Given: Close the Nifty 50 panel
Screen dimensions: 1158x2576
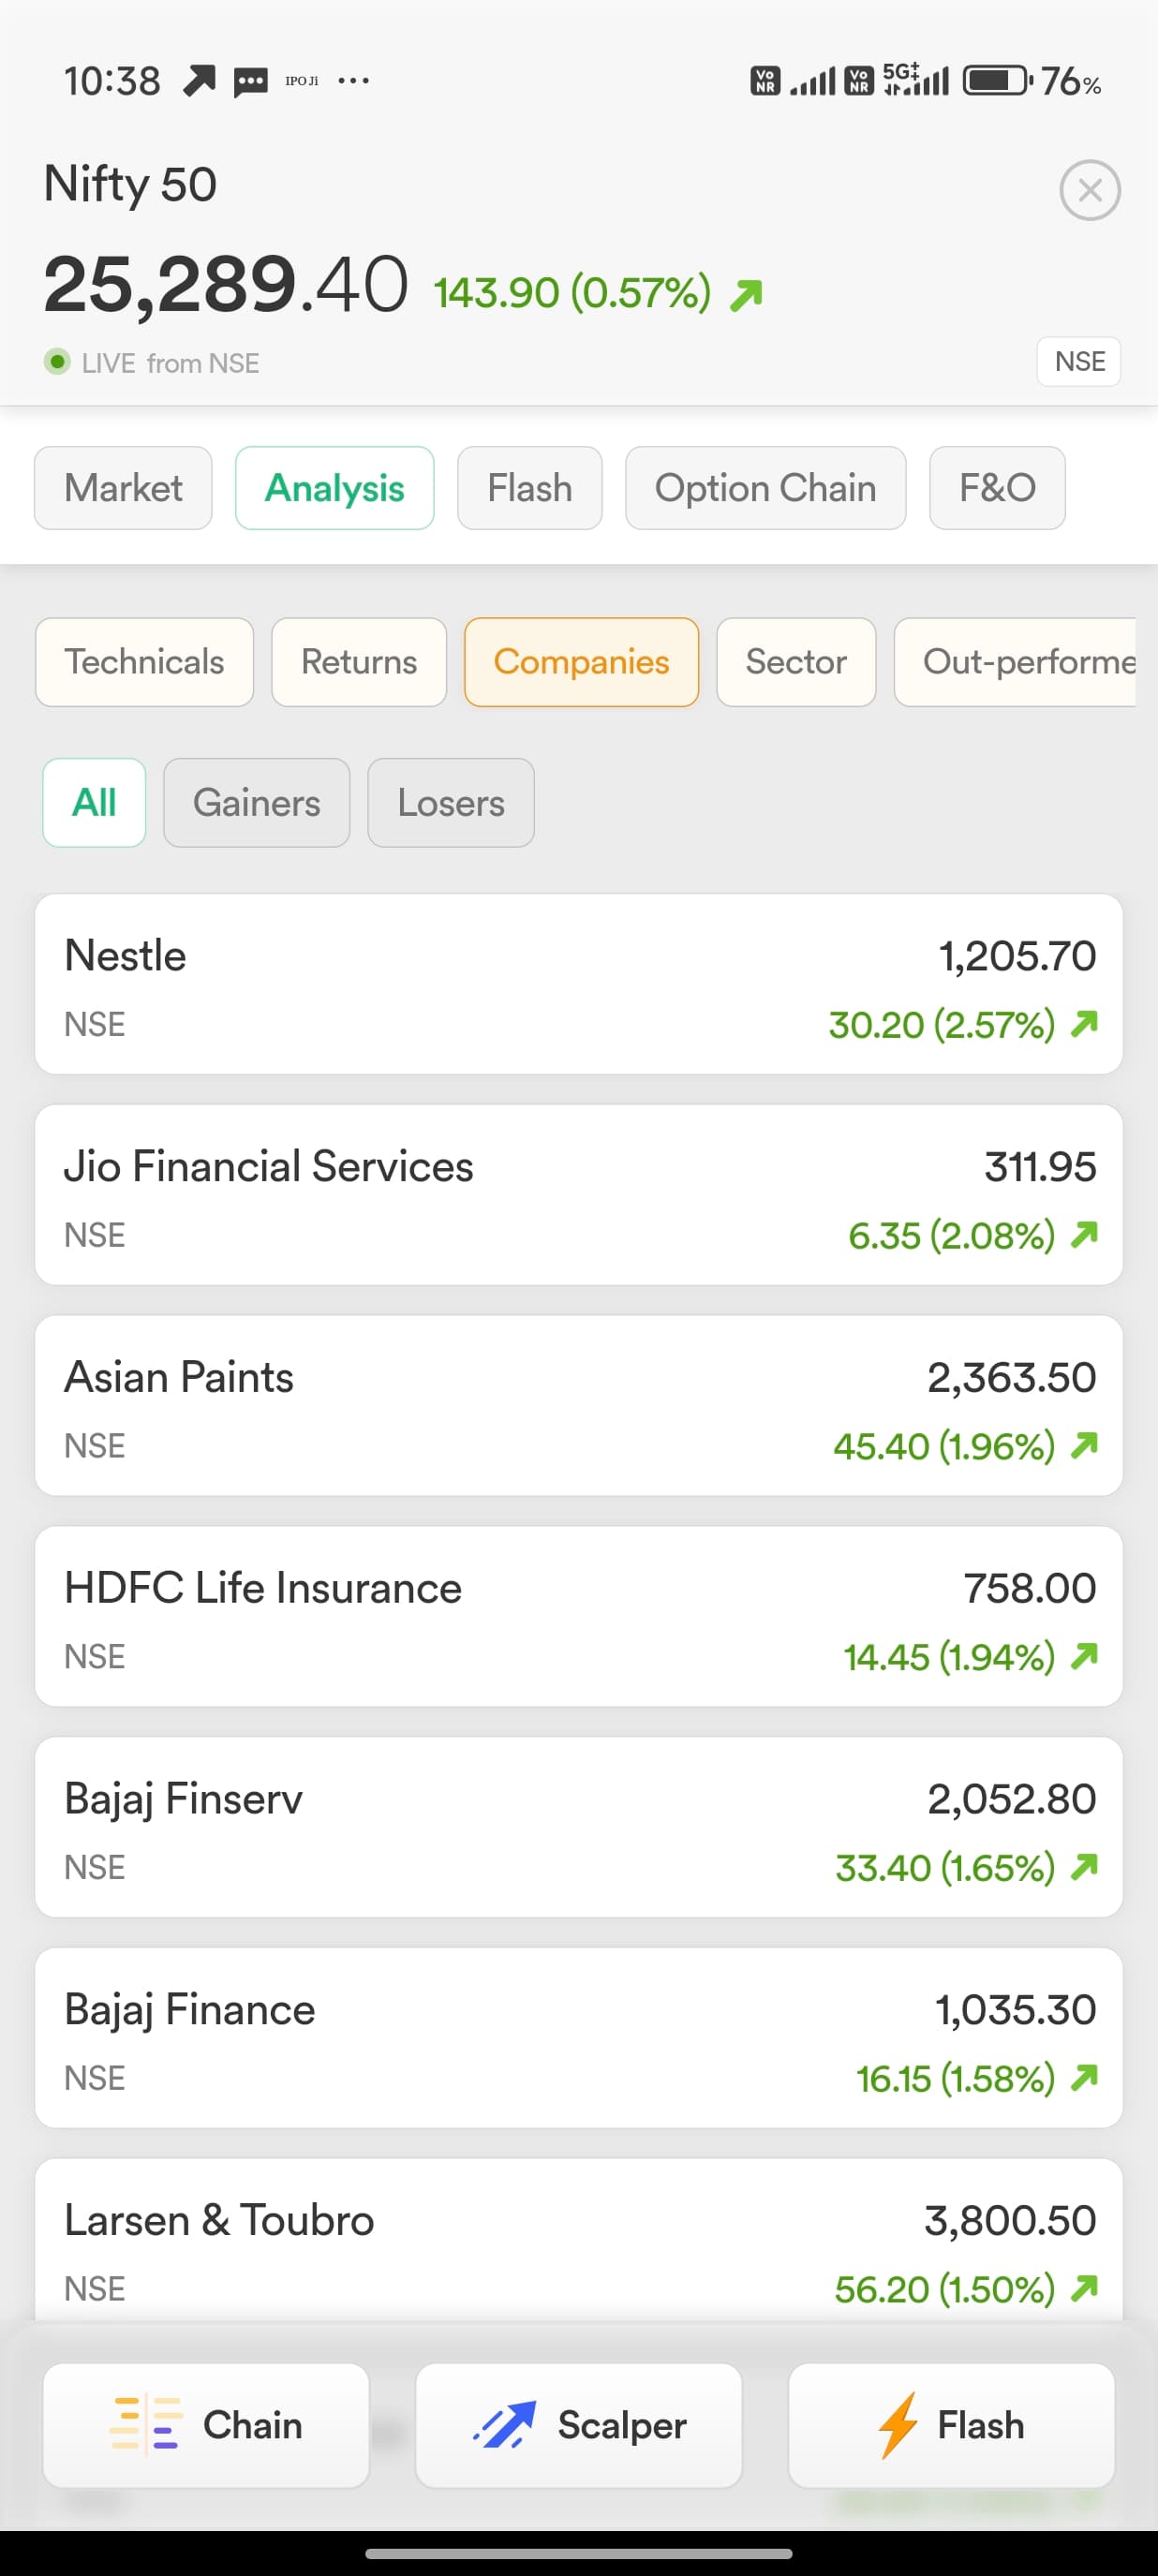Looking at the screenshot, I should click(x=1089, y=190).
